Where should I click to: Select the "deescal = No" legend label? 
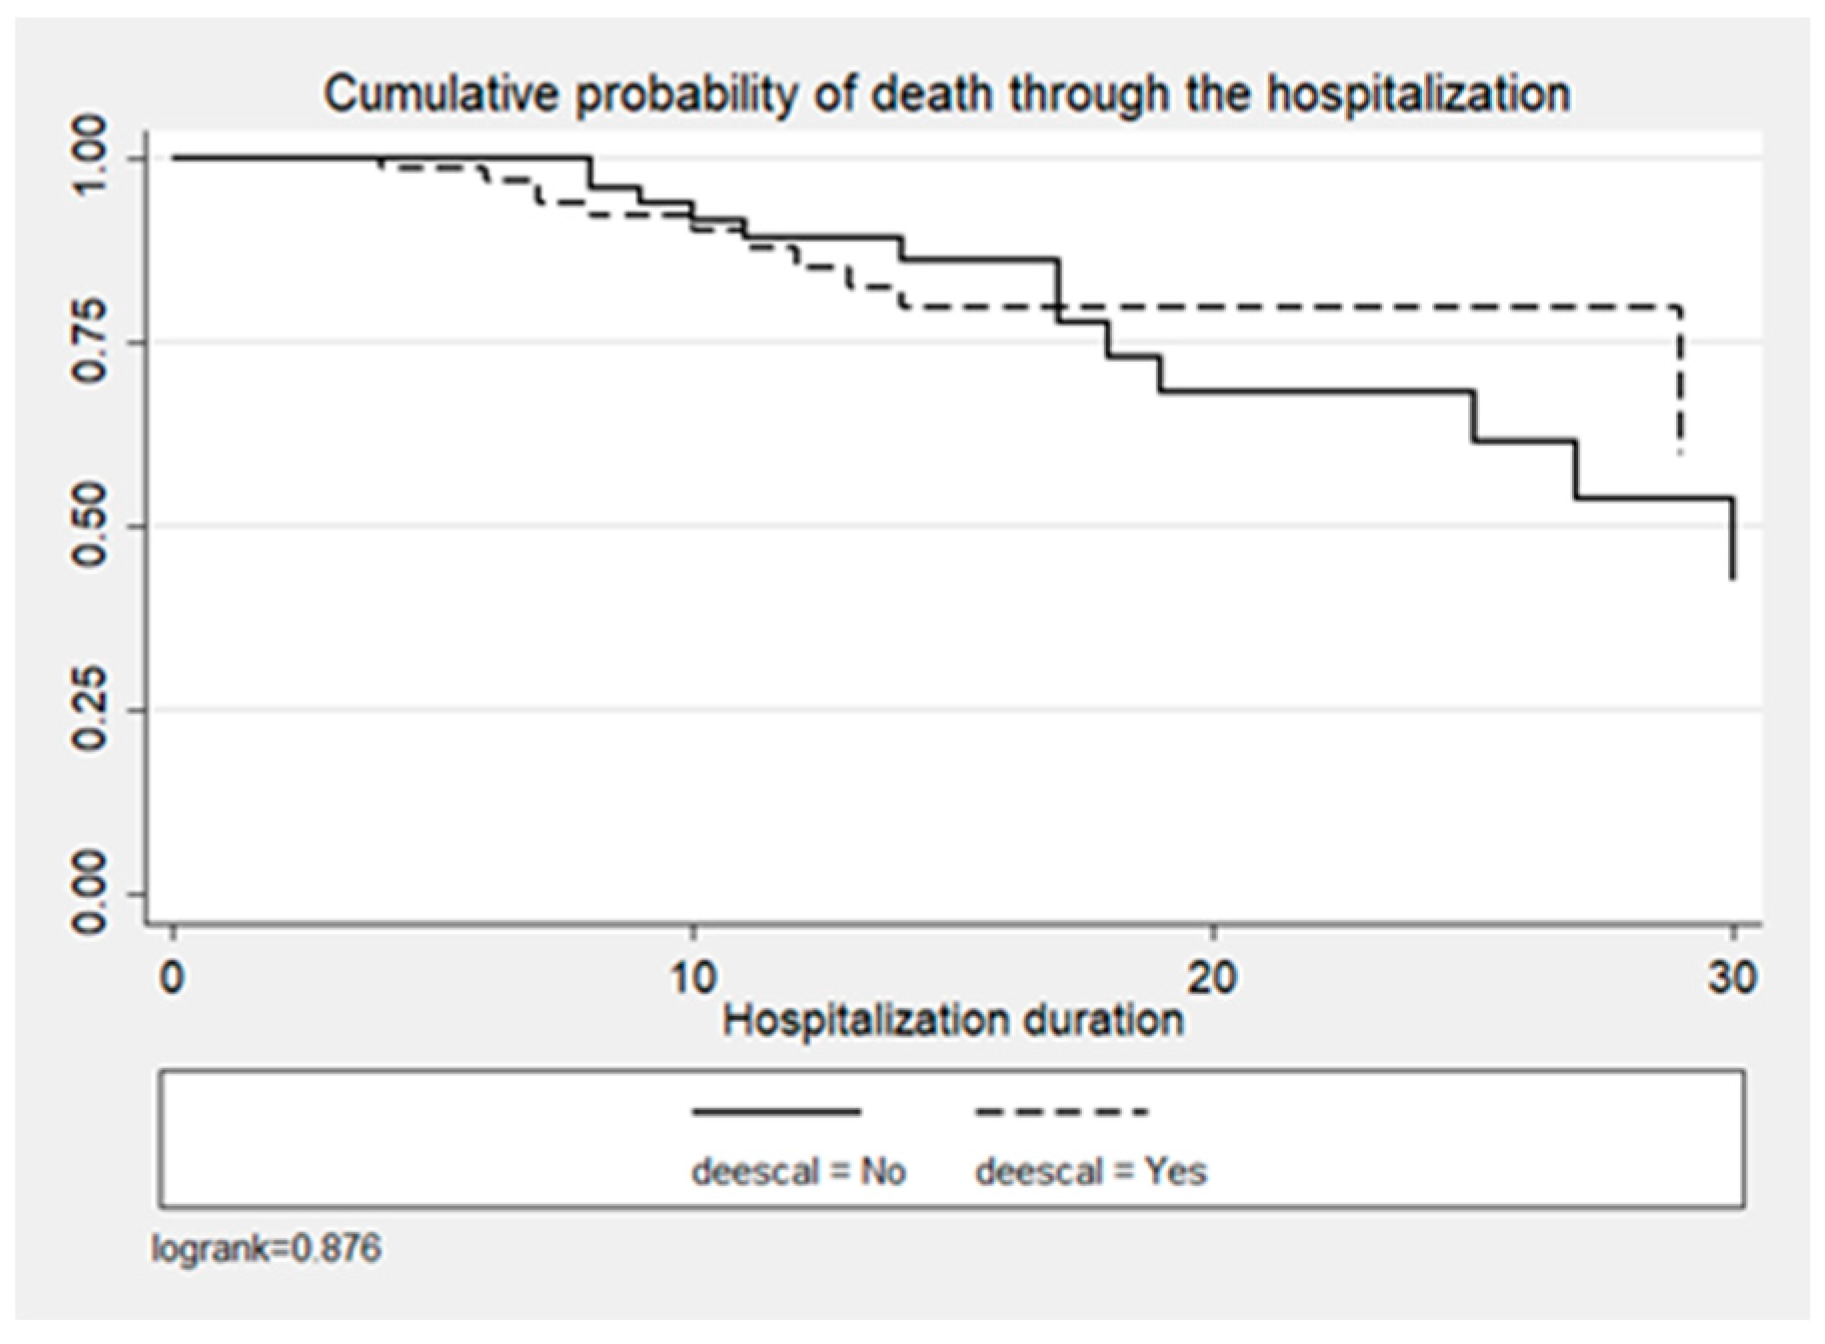tap(798, 1171)
